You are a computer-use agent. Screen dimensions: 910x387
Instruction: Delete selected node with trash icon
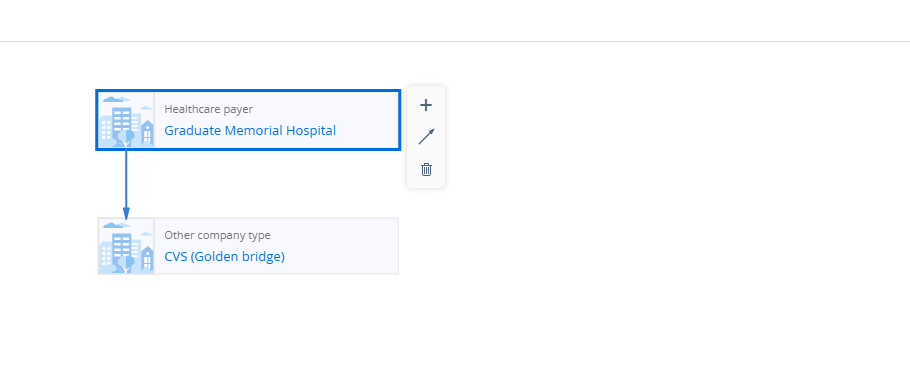tap(426, 169)
